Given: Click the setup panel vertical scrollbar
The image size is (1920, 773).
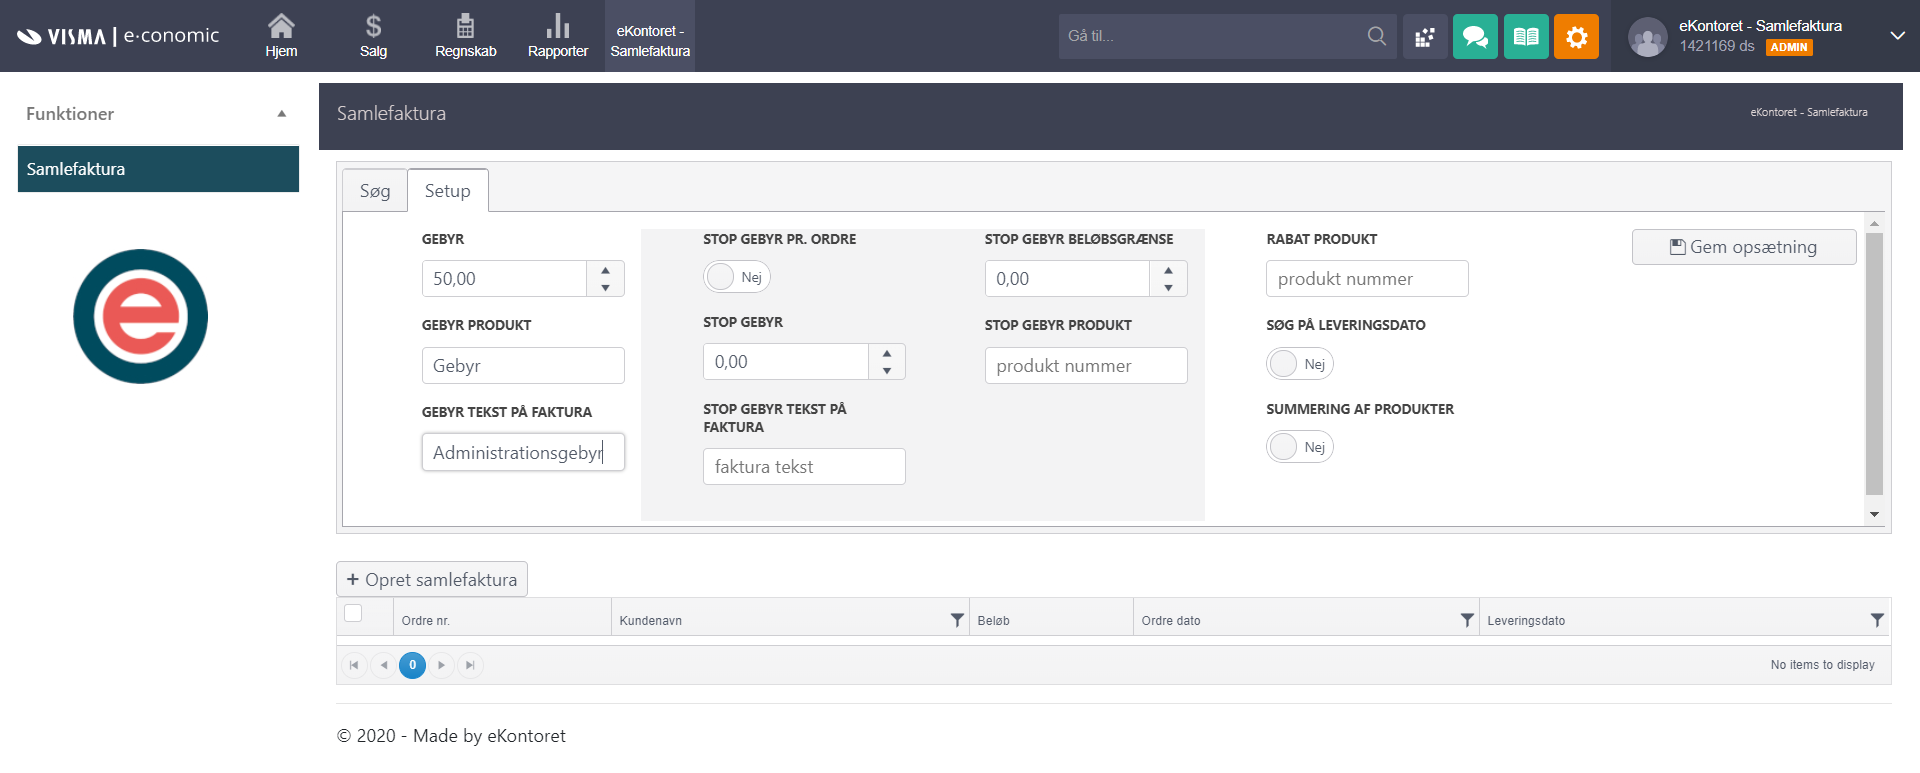Looking at the screenshot, I should [1874, 364].
